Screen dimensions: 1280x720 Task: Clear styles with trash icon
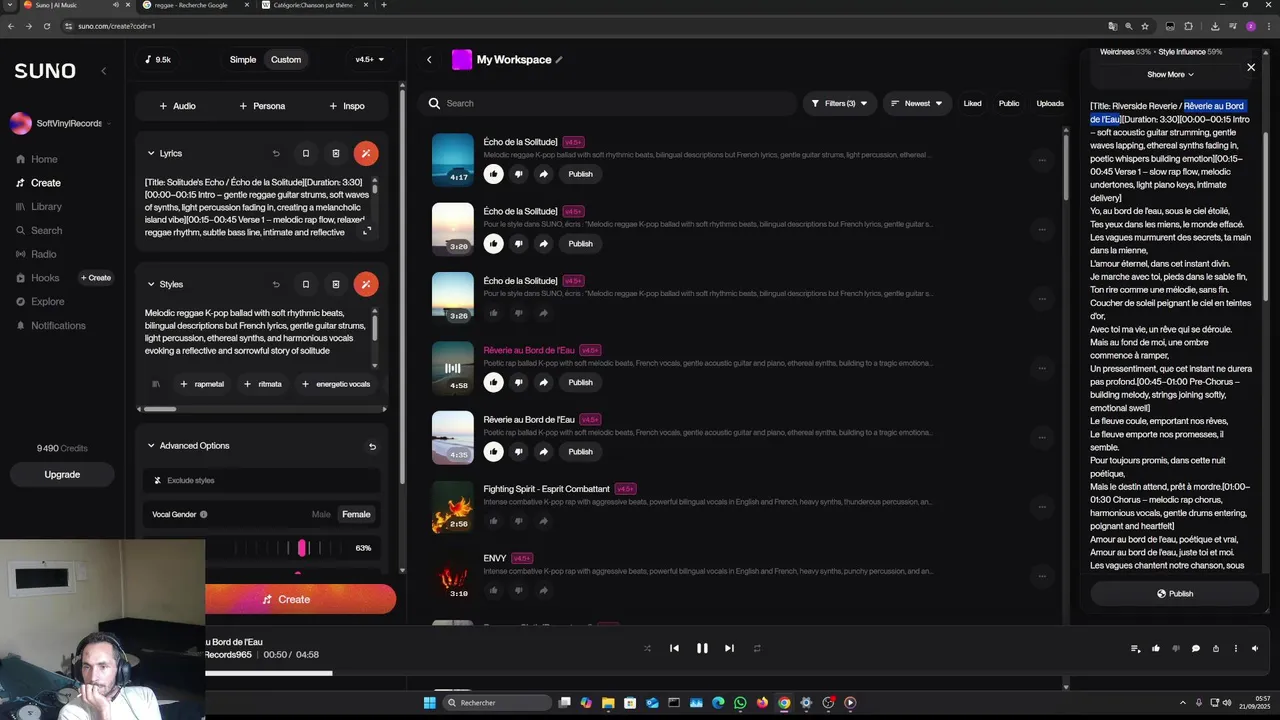(336, 284)
